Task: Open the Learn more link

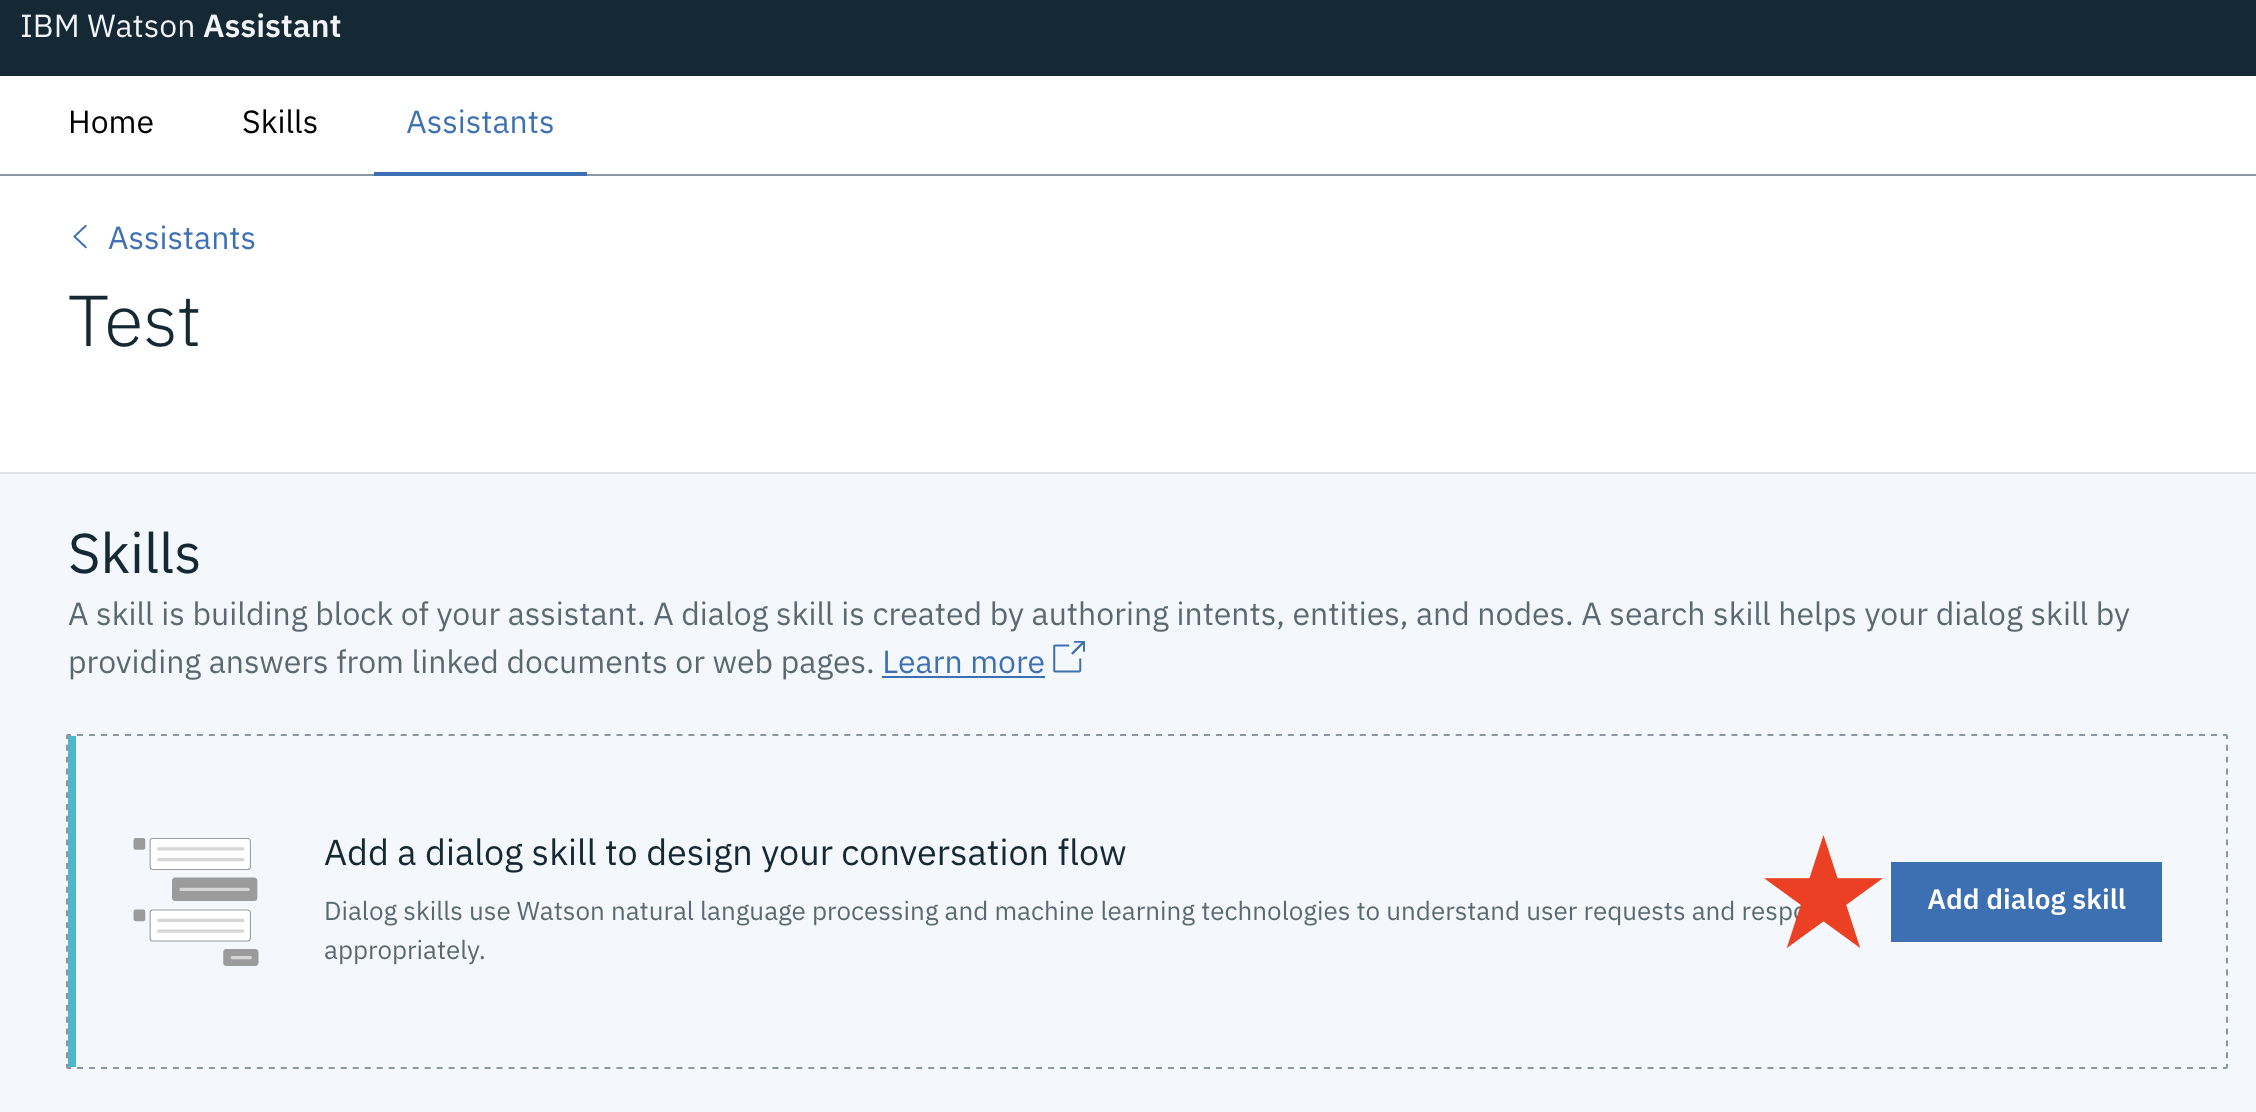Action: click(962, 662)
